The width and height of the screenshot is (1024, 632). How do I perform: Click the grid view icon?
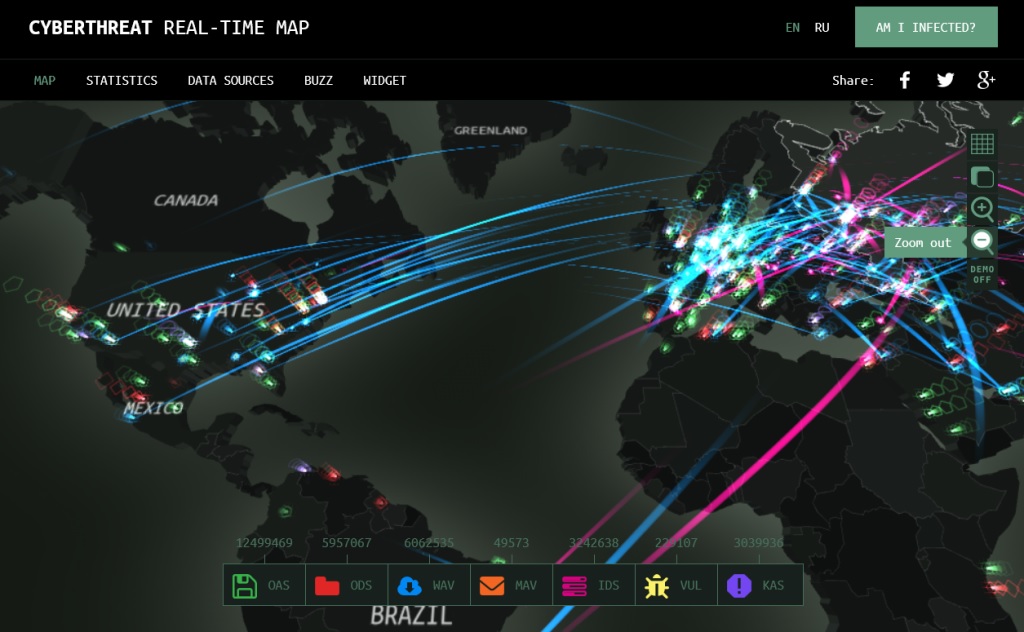click(x=982, y=143)
